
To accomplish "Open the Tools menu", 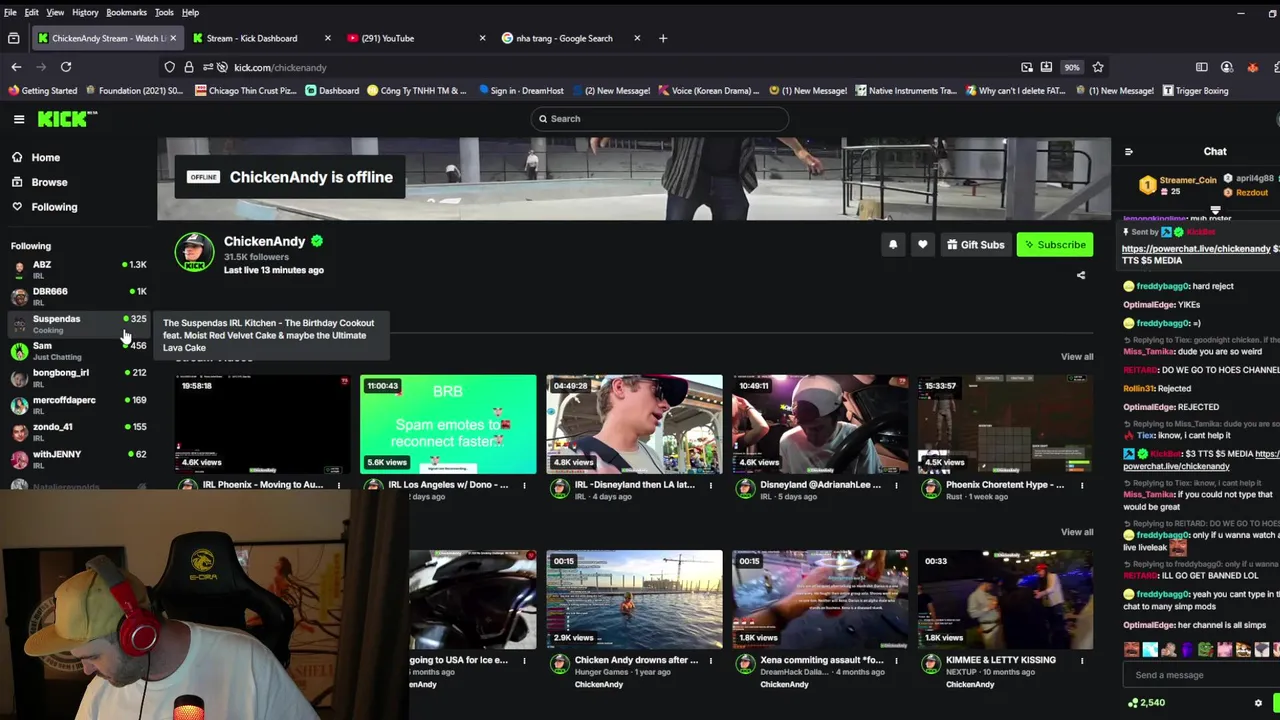I will [164, 12].
